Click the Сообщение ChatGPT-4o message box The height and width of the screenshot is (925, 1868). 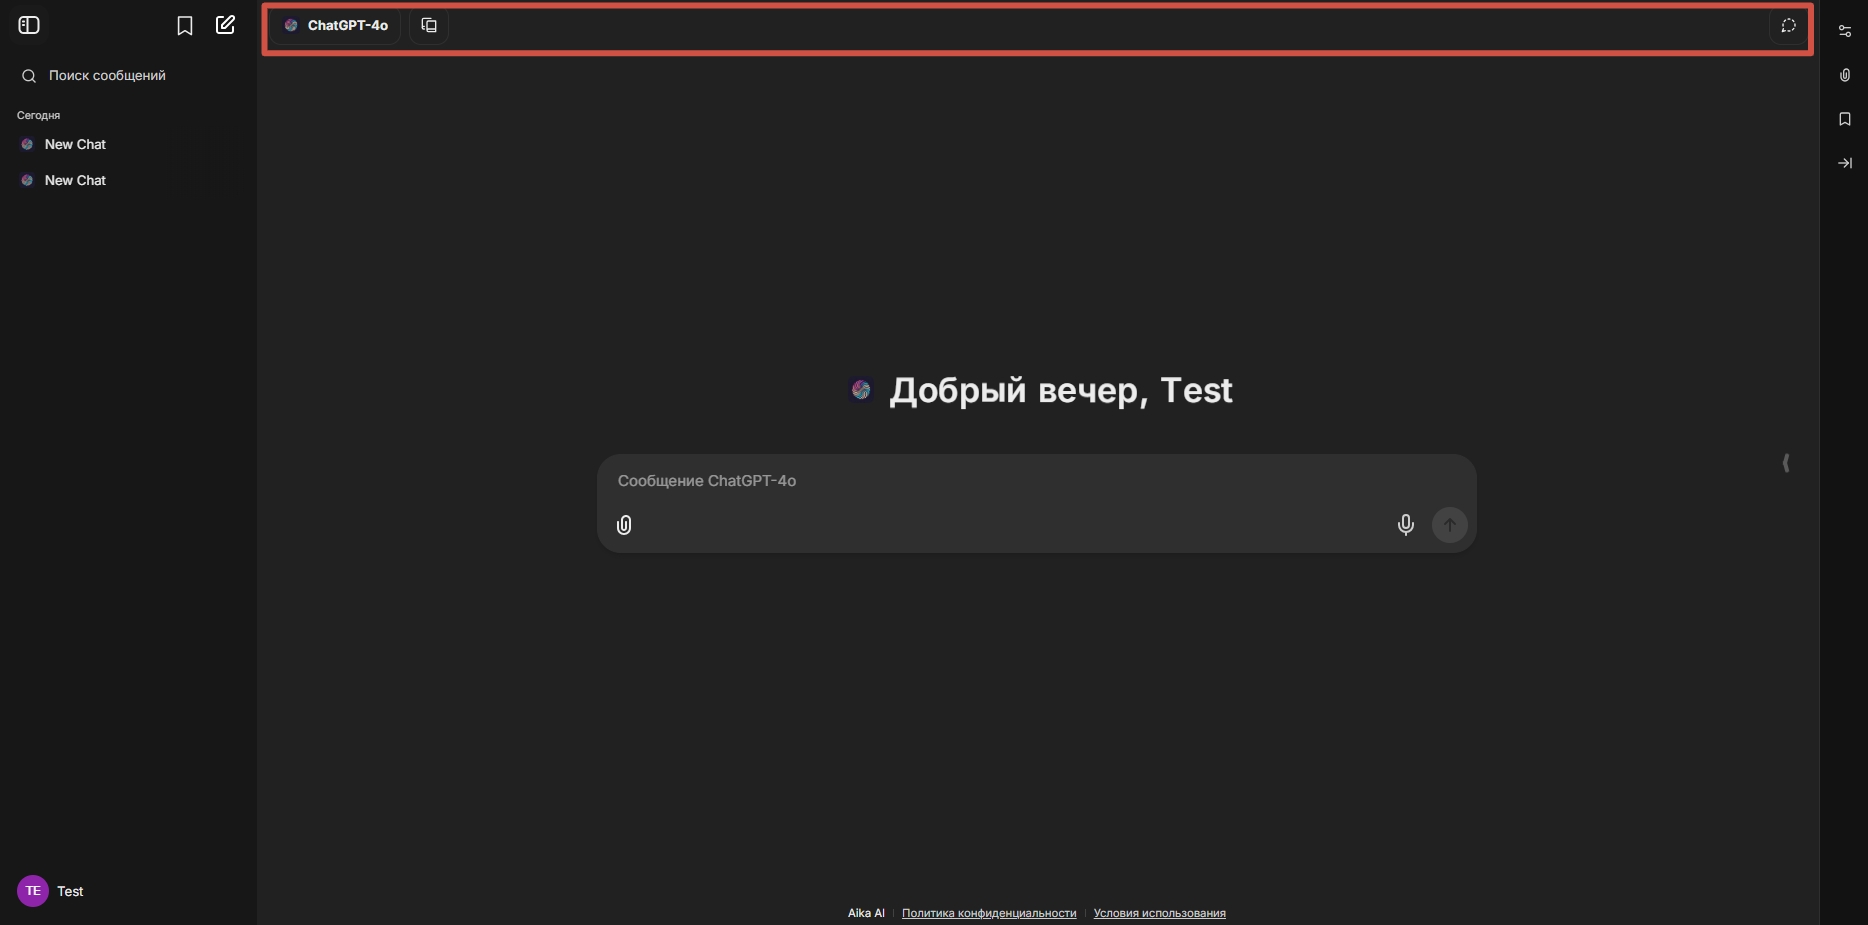pos(1000,481)
